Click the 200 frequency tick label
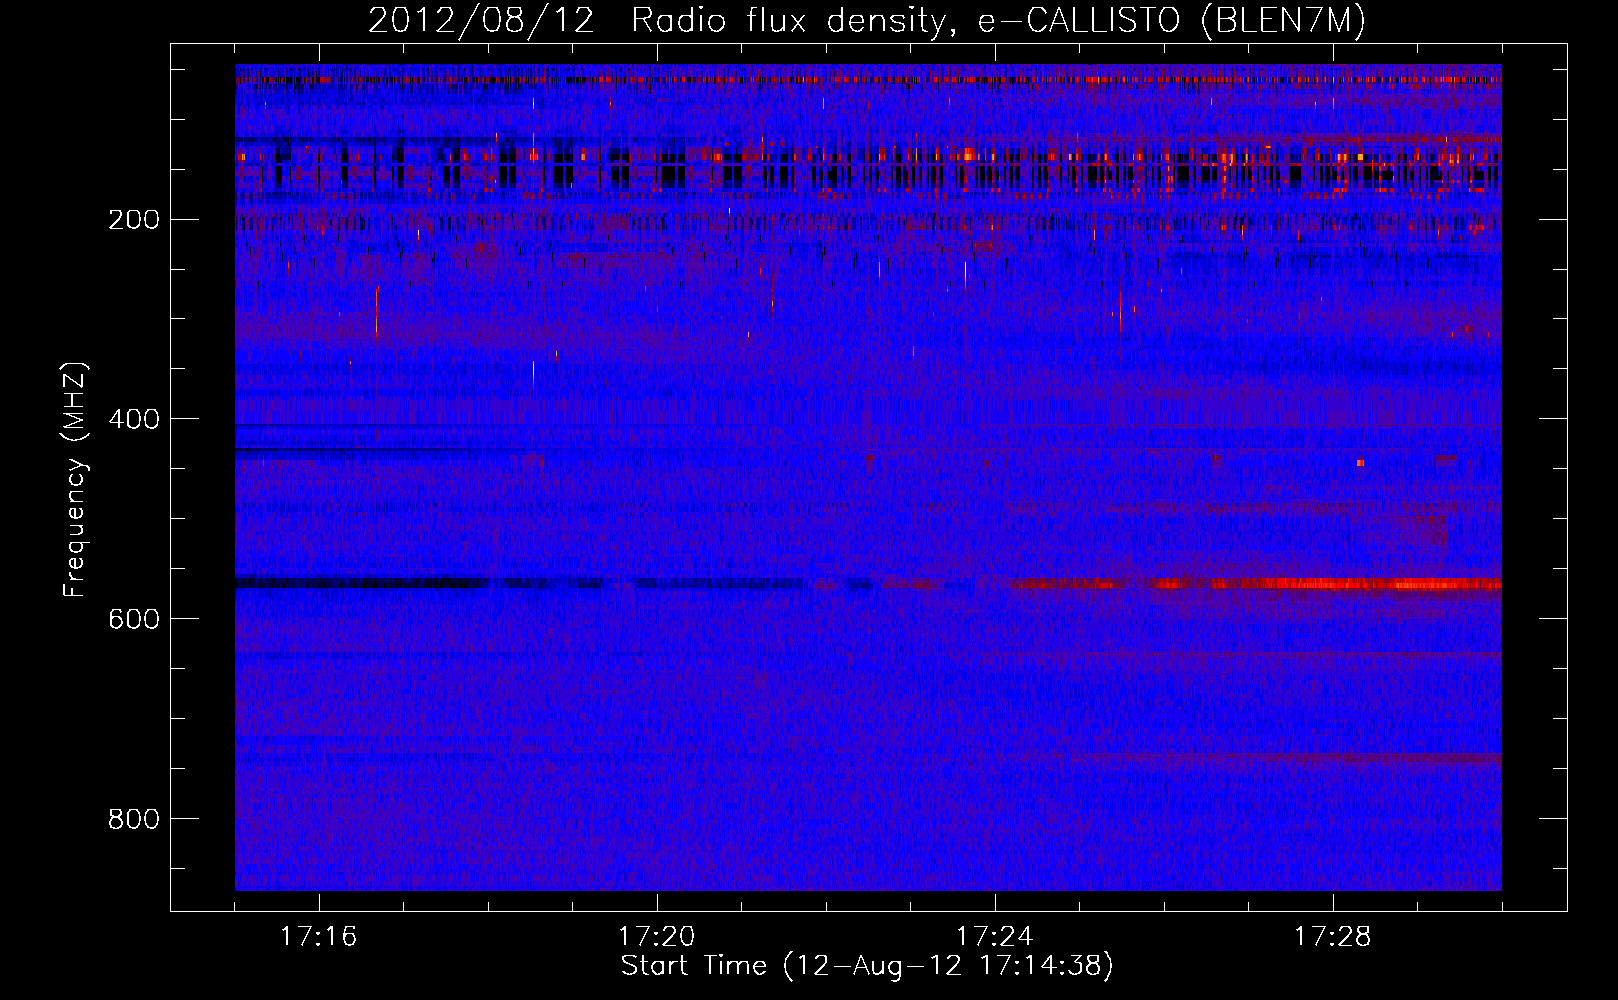 point(133,219)
